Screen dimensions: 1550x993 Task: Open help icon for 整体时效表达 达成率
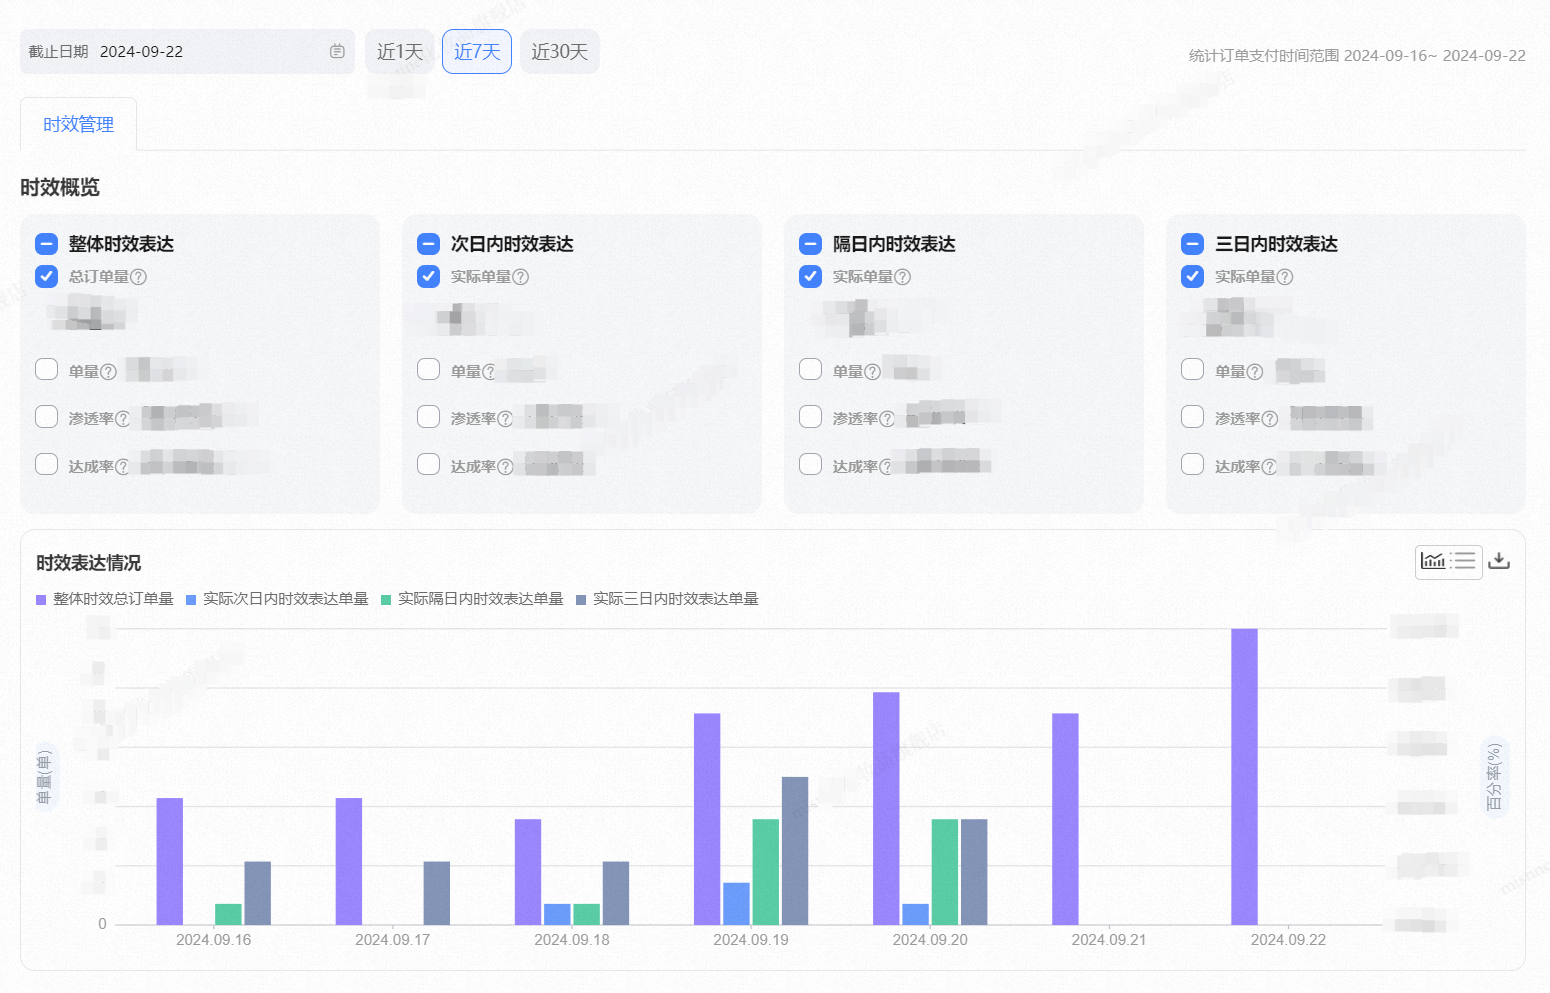point(123,467)
